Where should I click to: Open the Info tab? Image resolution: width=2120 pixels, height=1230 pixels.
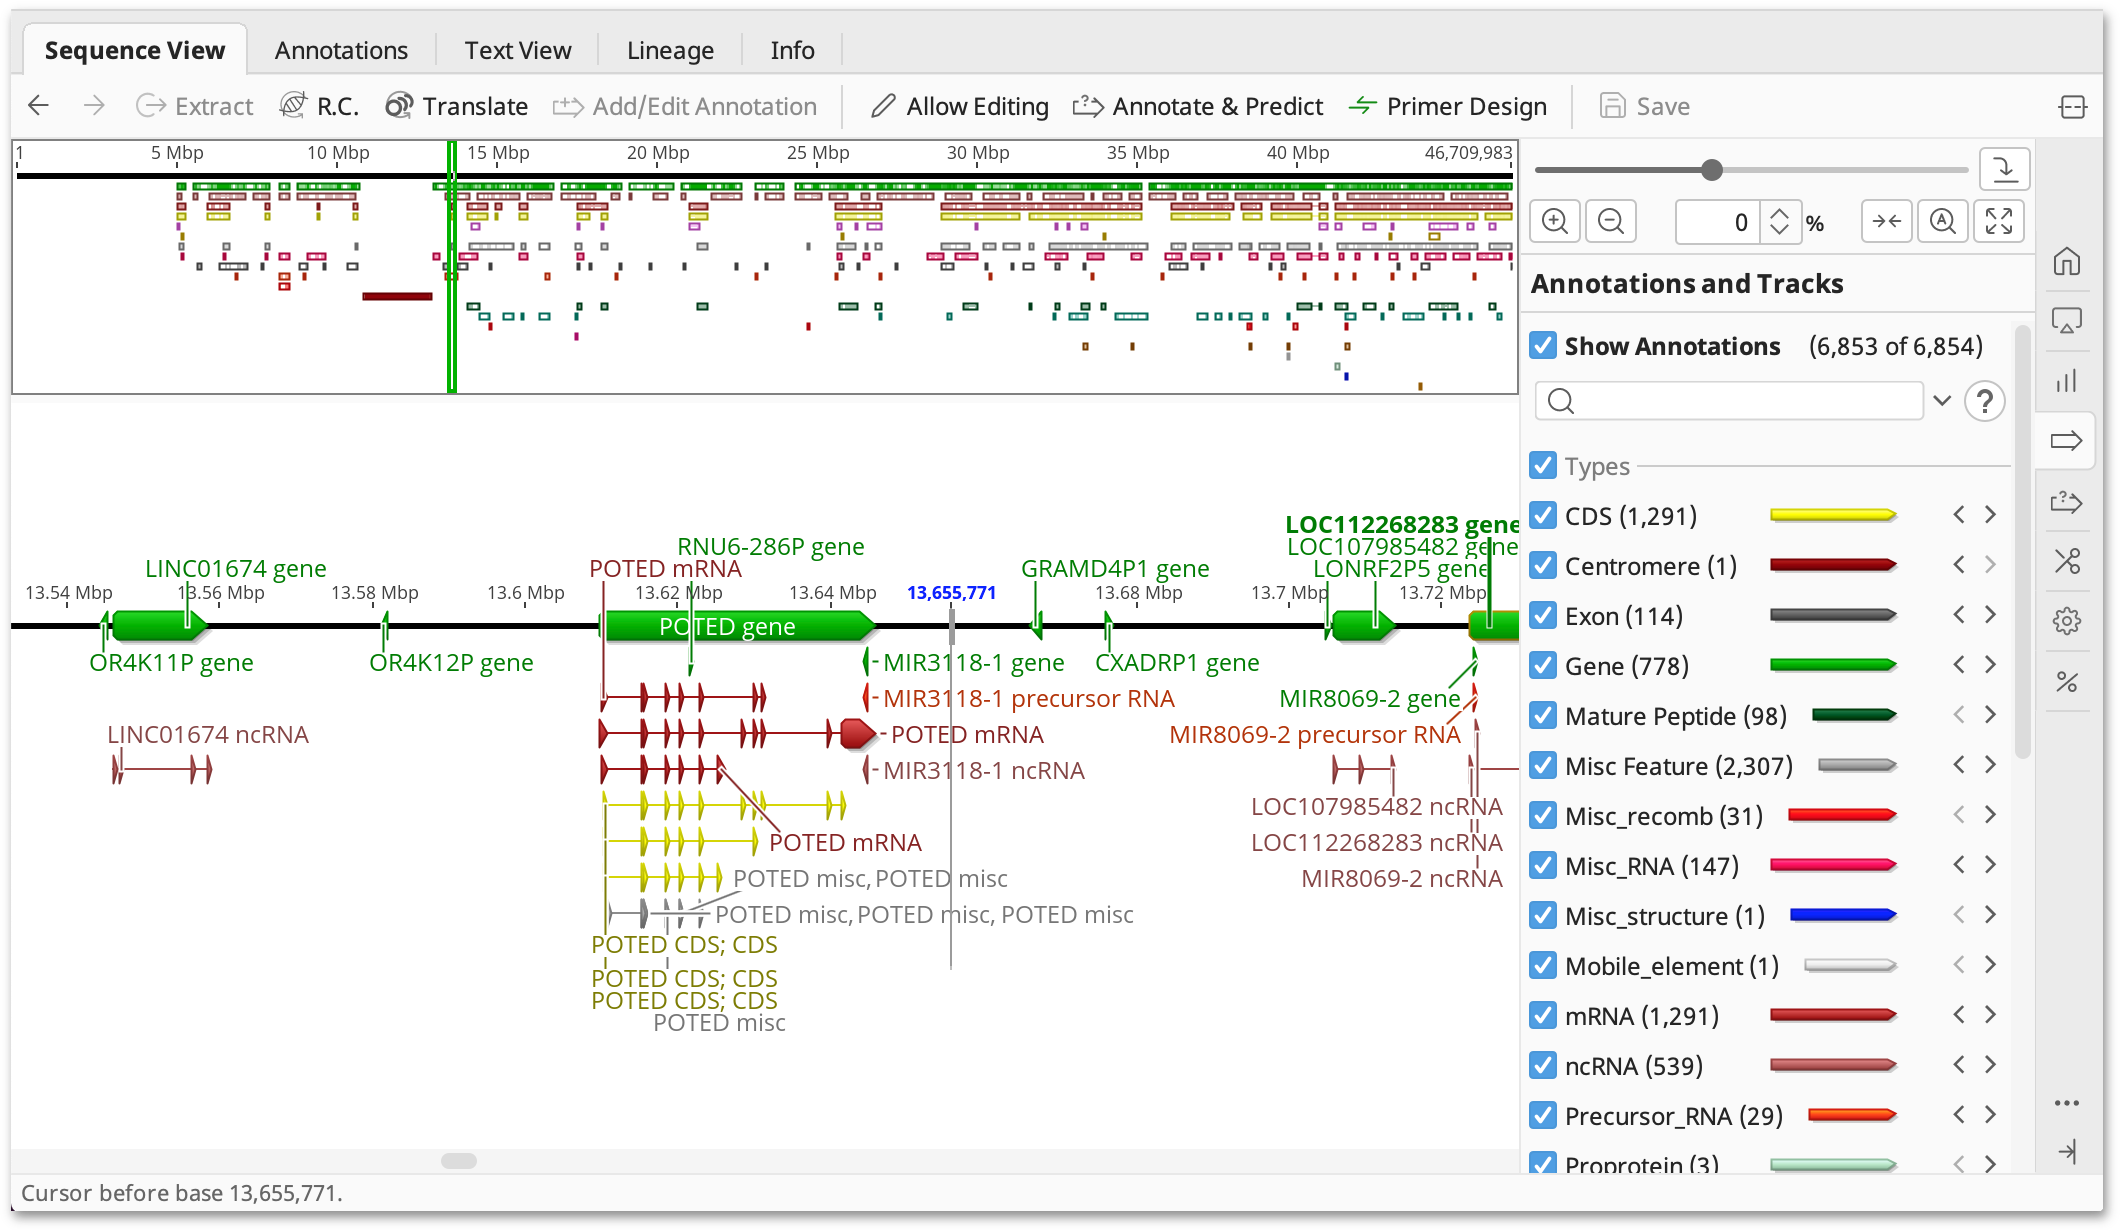pos(792,50)
